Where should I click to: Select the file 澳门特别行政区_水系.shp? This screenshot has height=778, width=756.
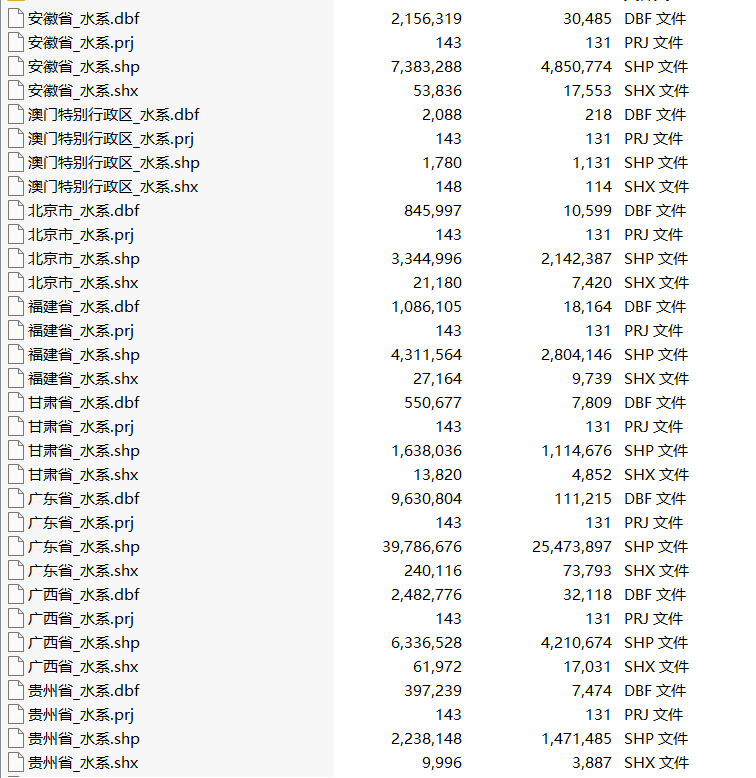pyautogui.click(x=114, y=163)
